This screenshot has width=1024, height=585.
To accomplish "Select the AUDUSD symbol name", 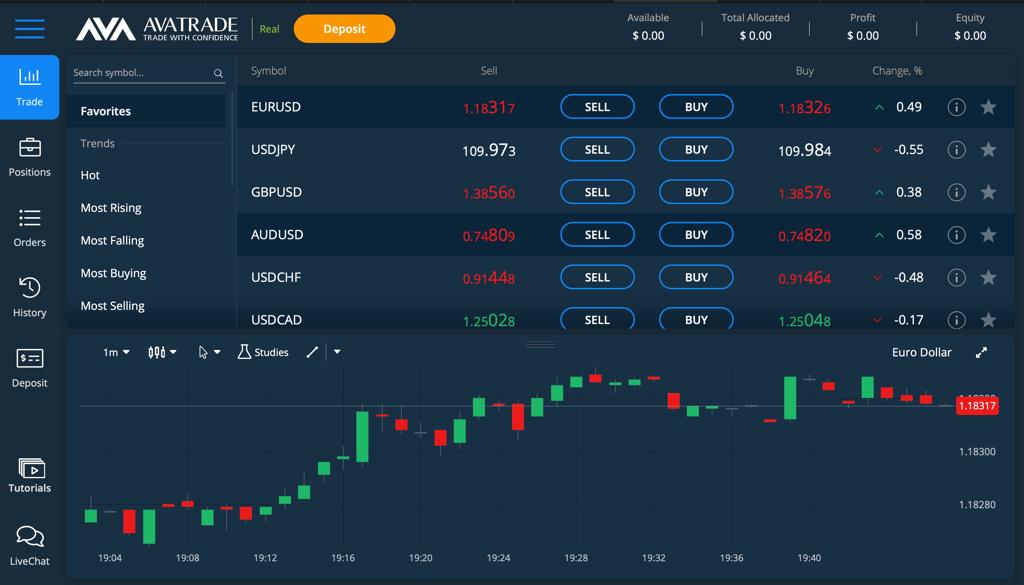I will 277,234.
